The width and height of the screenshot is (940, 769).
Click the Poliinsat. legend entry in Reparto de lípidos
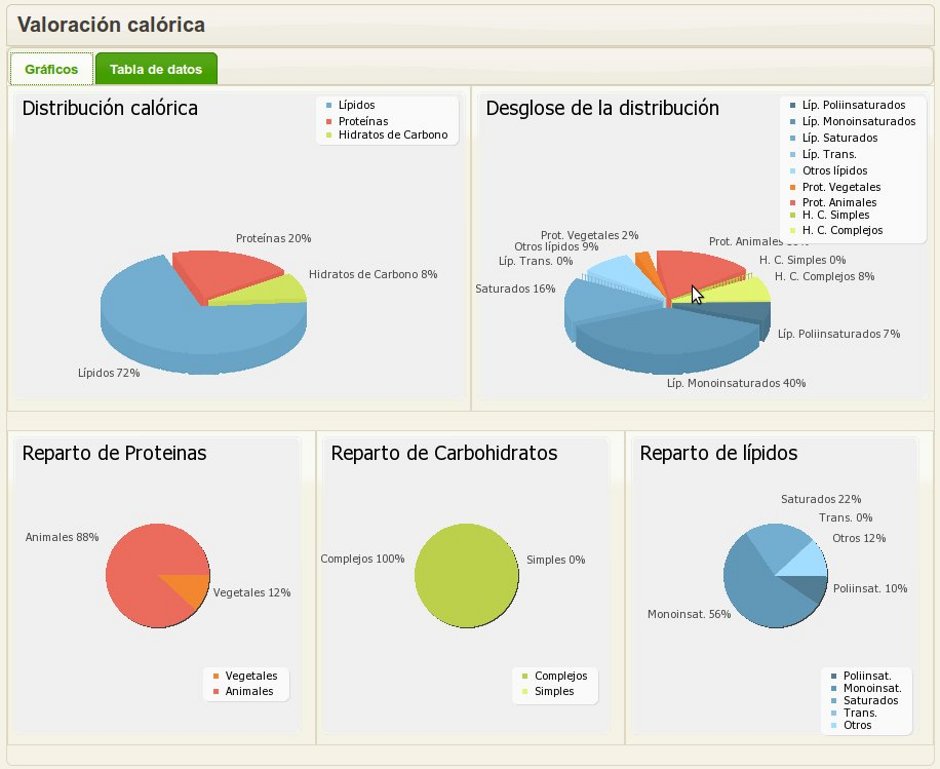point(861,675)
